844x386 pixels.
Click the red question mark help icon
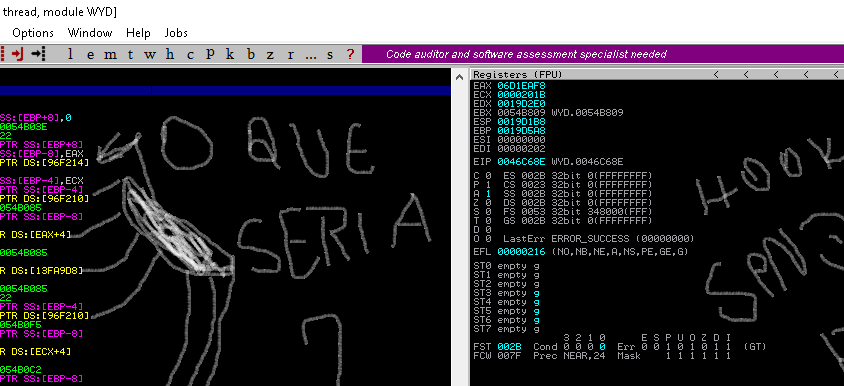pyautogui.click(x=350, y=54)
